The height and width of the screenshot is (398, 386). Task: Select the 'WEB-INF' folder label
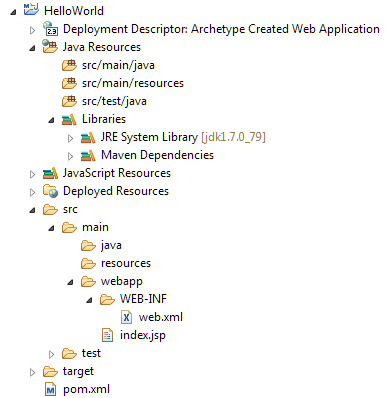point(143,299)
